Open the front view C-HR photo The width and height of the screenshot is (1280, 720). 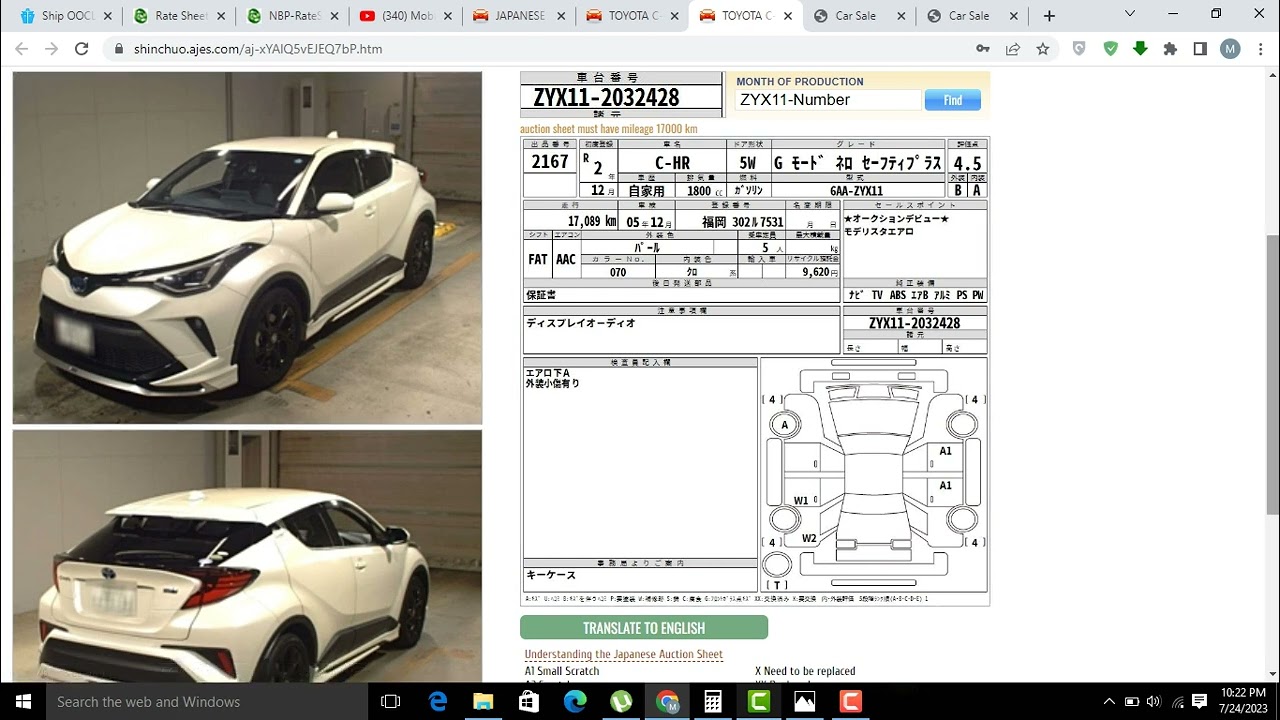pyautogui.click(x=247, y=248)
